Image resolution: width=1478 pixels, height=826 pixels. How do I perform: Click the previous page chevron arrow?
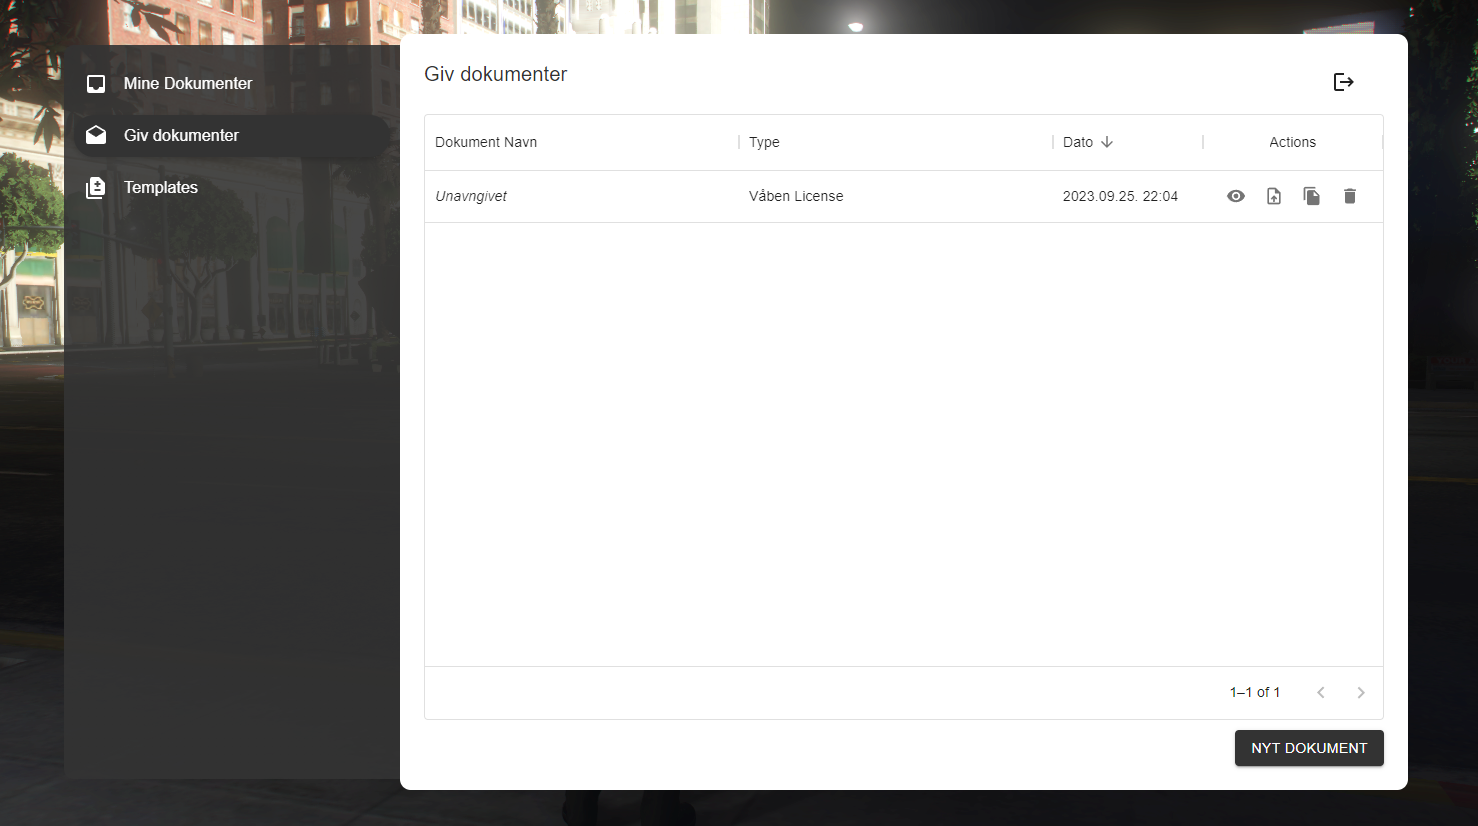(x=1321, y=692)
